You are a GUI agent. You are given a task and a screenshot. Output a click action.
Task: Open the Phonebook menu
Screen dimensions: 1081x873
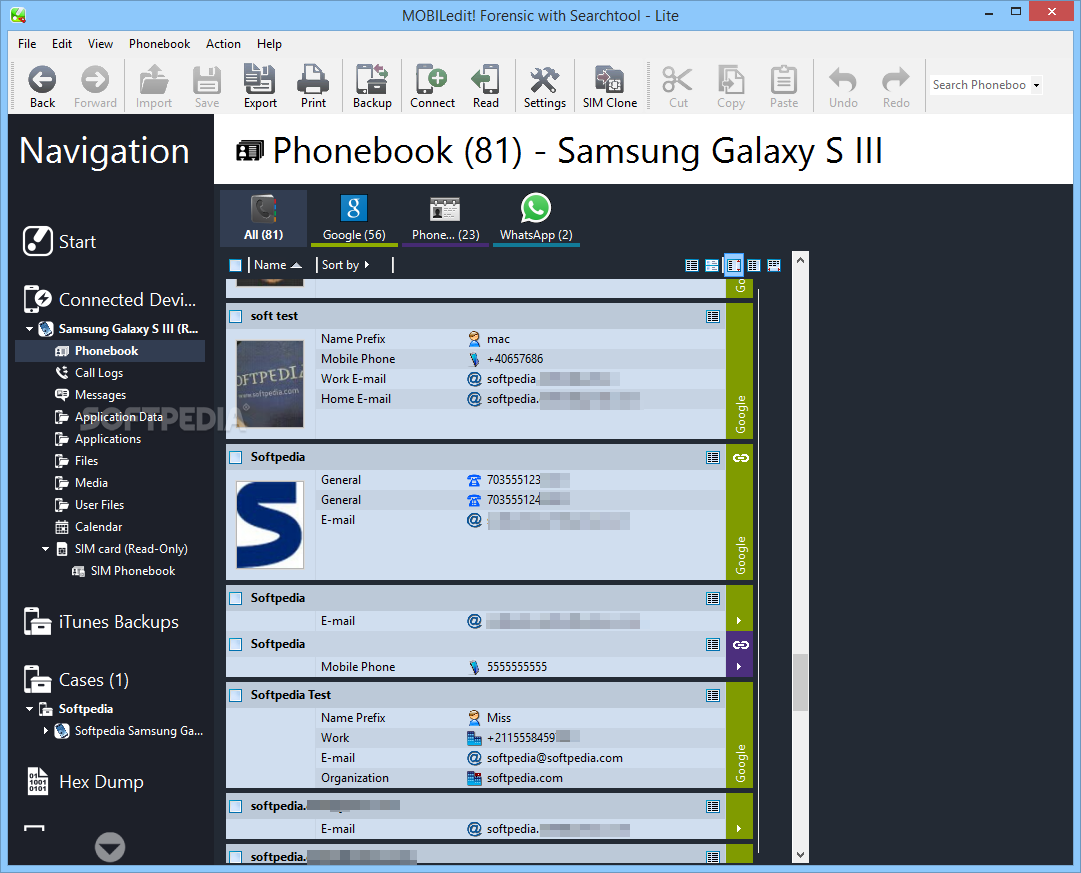[x=159, y=43]
